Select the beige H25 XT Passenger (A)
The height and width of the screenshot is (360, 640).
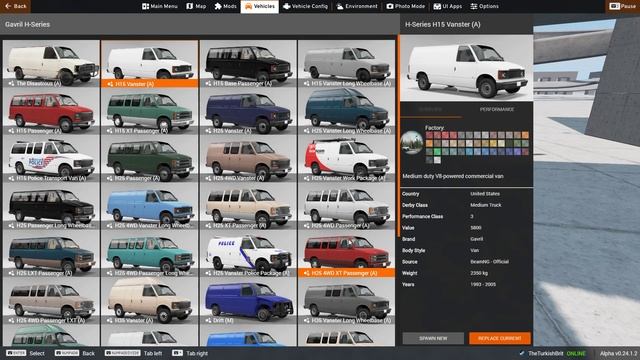click(248, 206)
